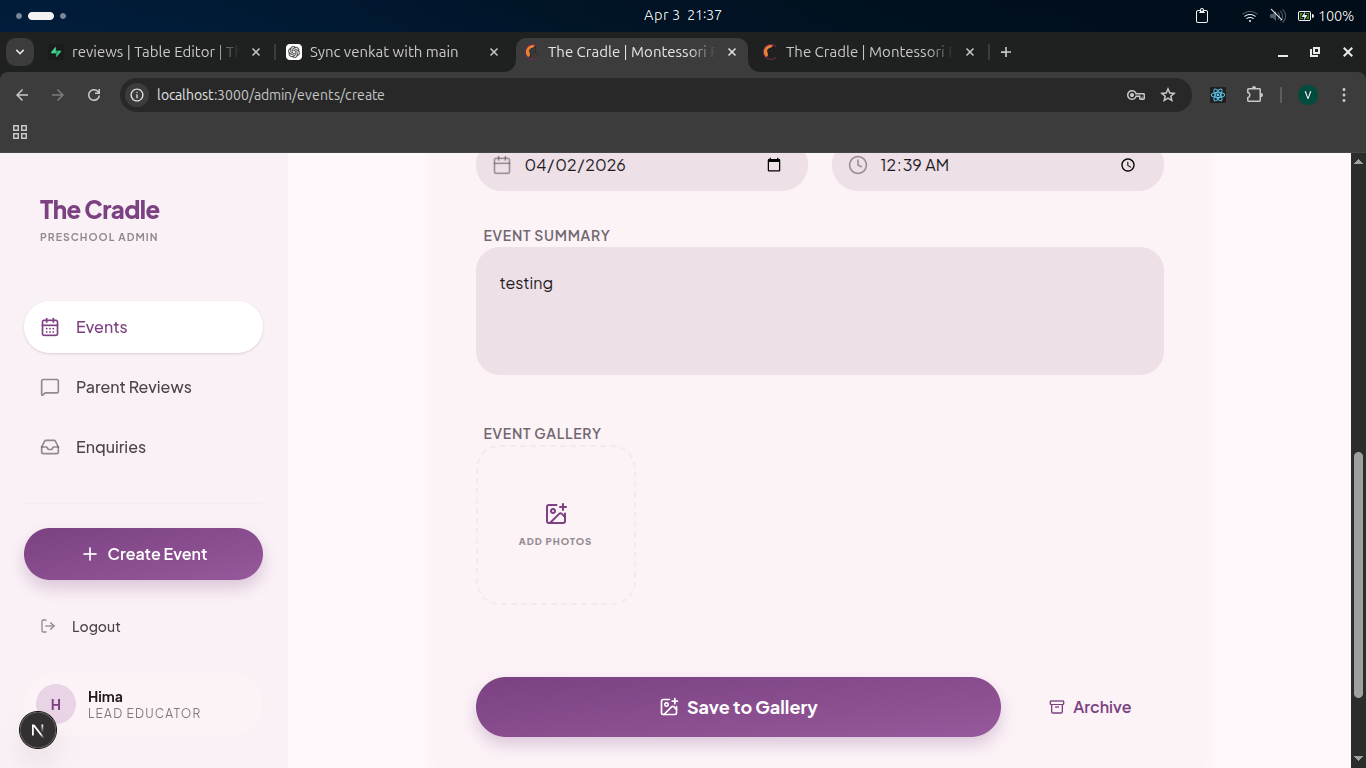Expand the tab search dropdown arrow
The image size is (1366, 768).
click(x=19, y=52)
